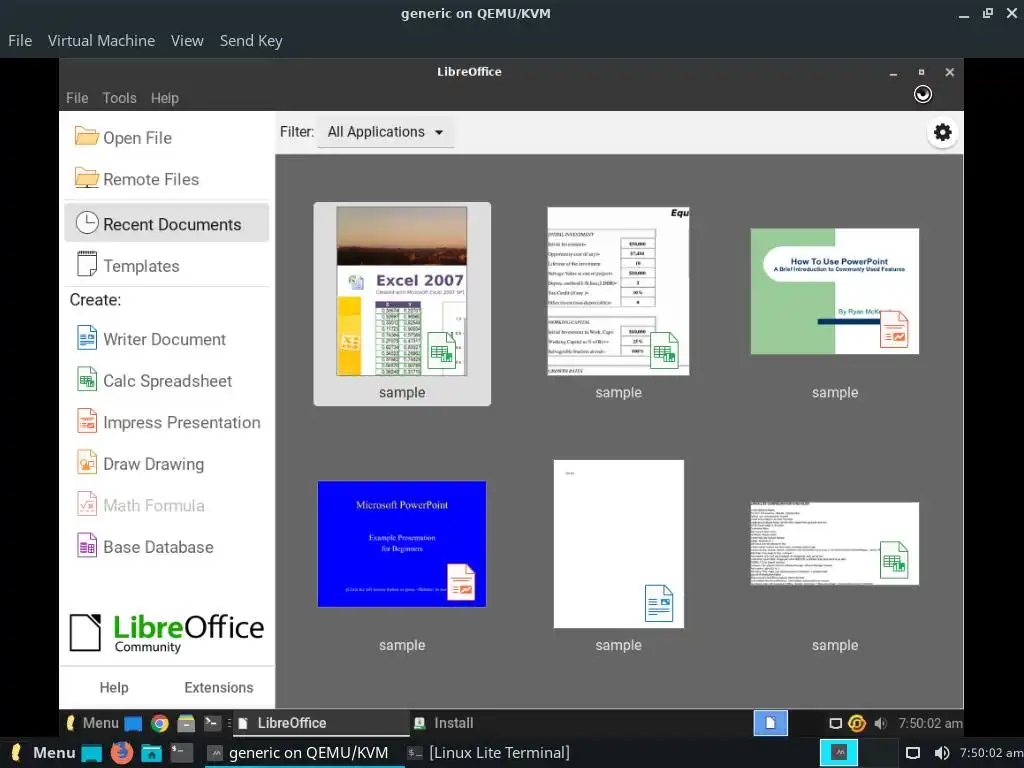Open the Excel 2007 sample spreadsheet thumbnail
This screenshot has width=1024, height=768.
pyautogui.click(x=402, y=291)
